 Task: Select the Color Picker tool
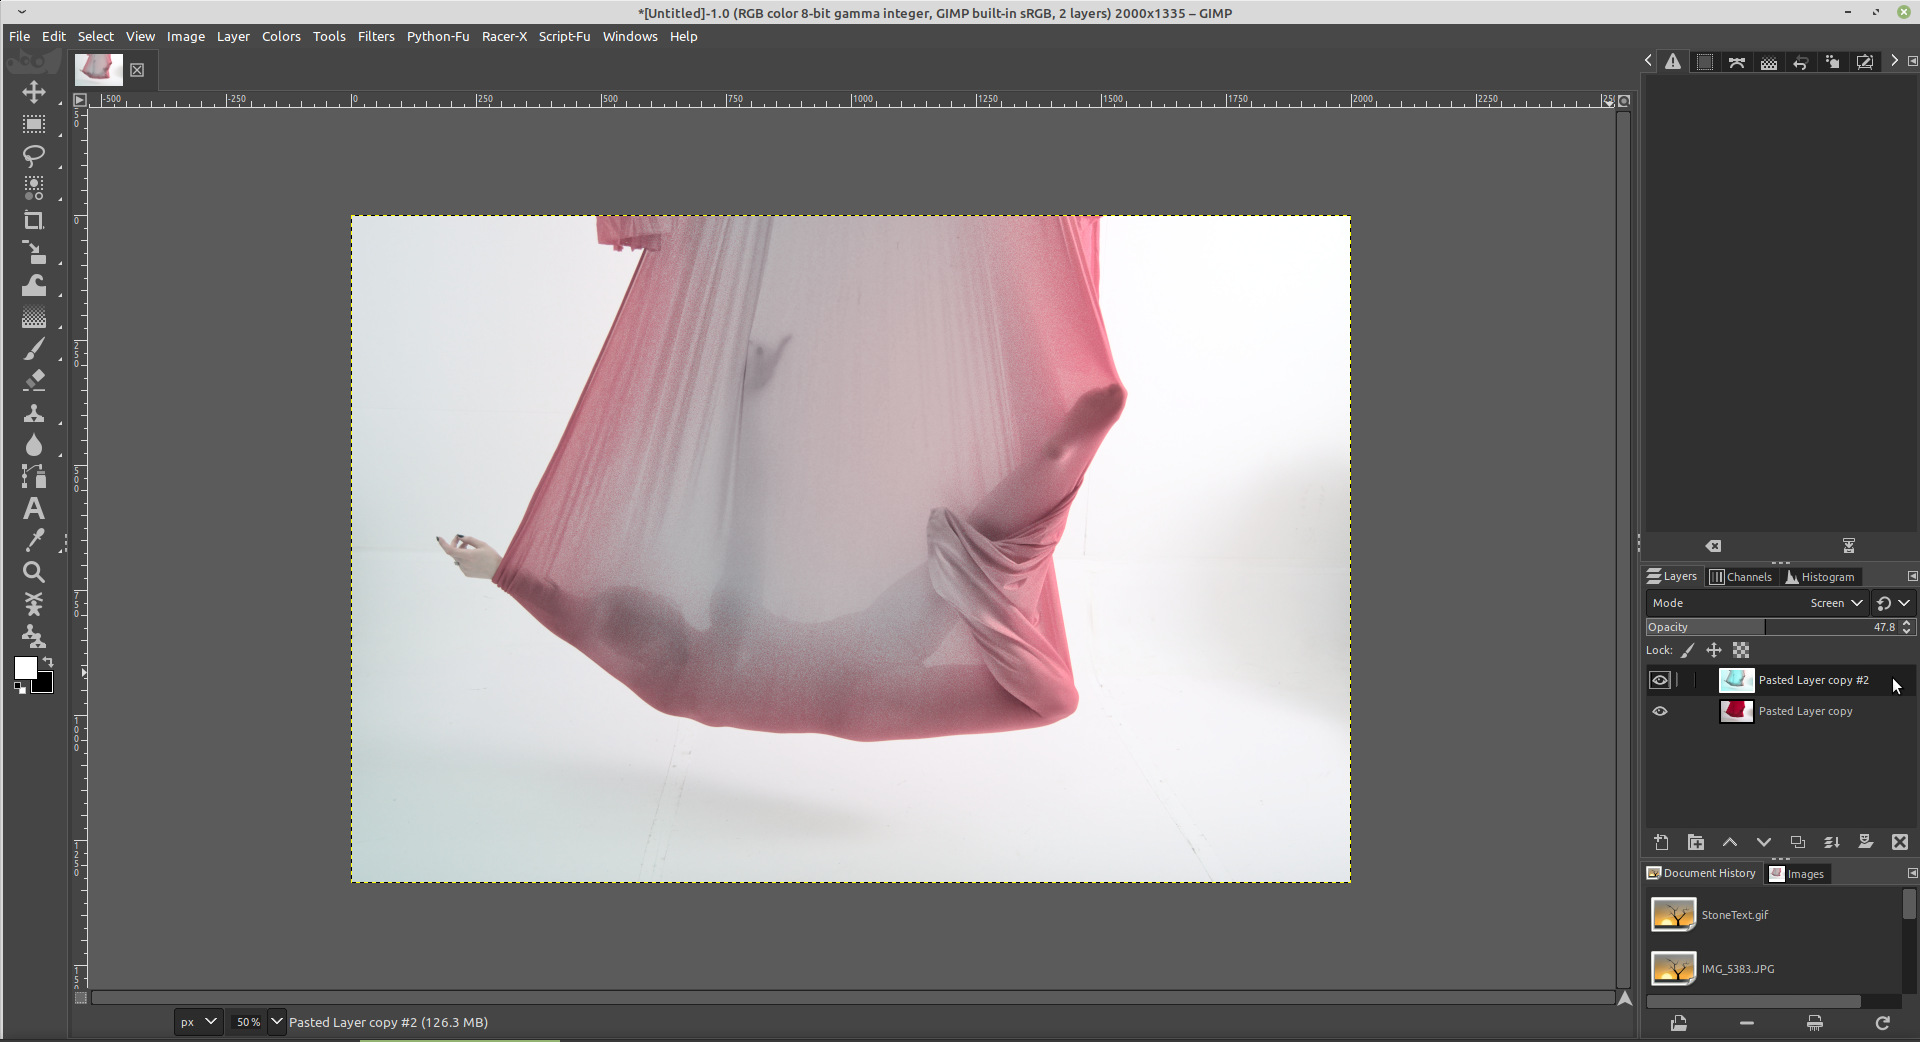[x=34, y=540]
